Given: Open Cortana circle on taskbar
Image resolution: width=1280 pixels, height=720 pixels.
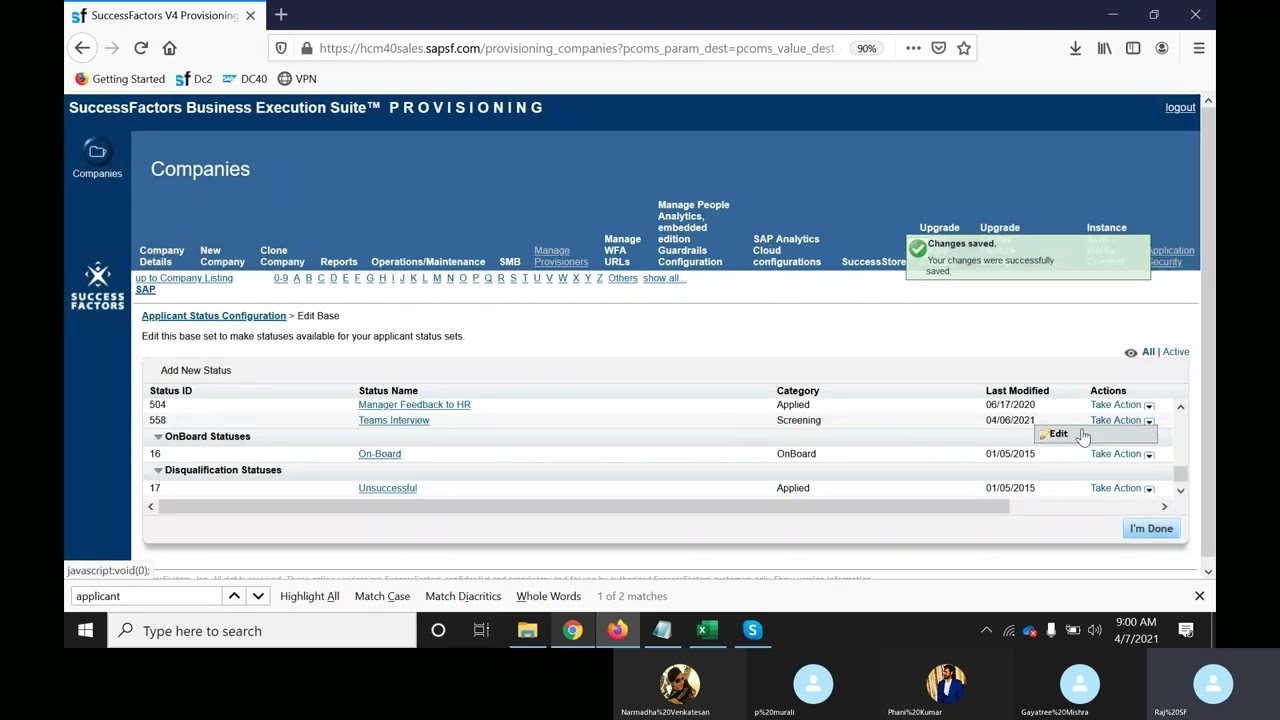Looking at the screenshot, I should click(x=438, y=631).
